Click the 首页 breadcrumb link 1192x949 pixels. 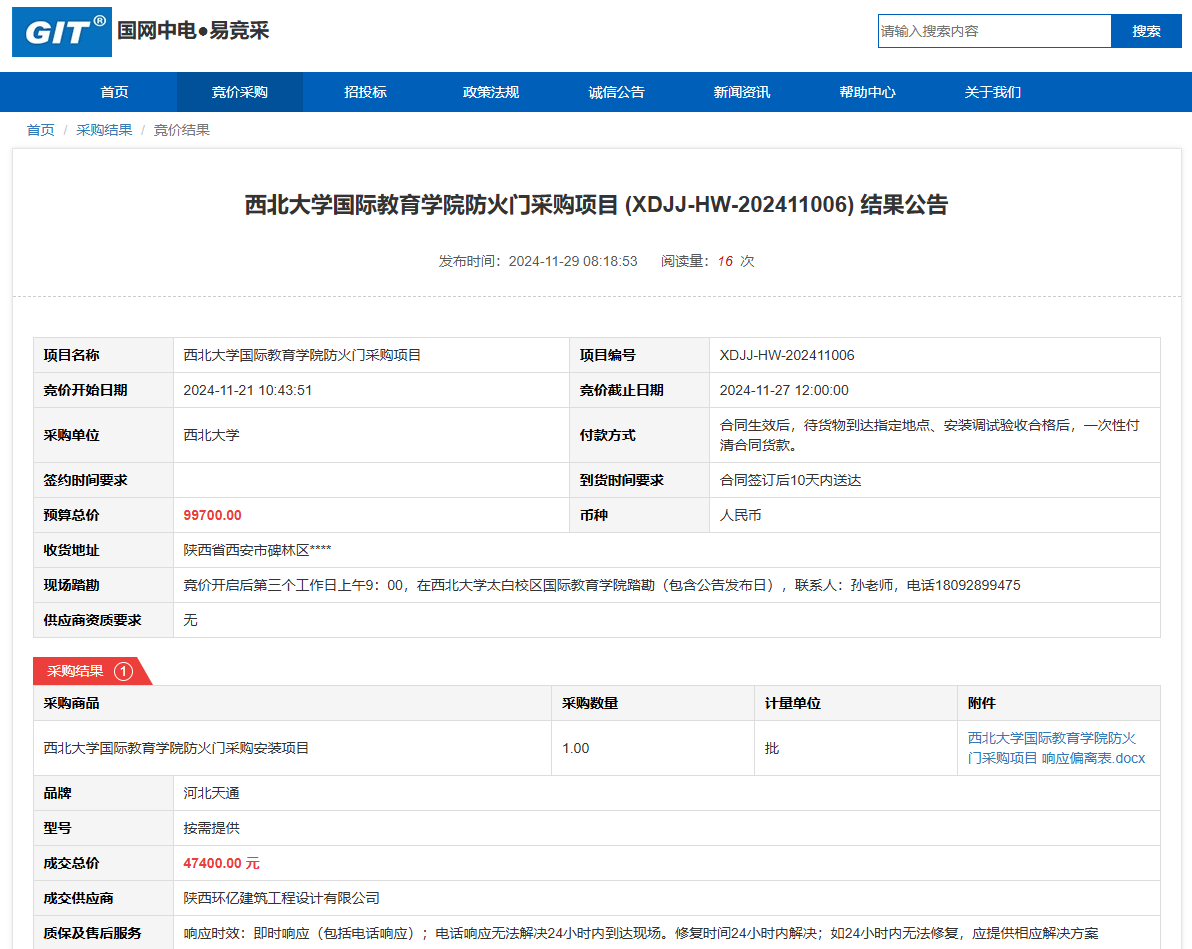pyautogui.click(x=40, y=130)
